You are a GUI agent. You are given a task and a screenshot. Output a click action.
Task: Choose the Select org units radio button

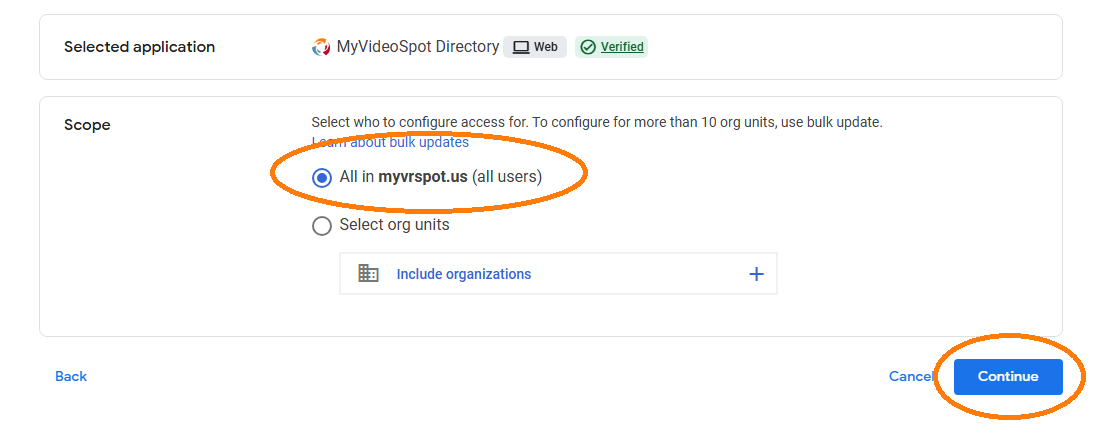pyautogui.click(x=322, y=226)
